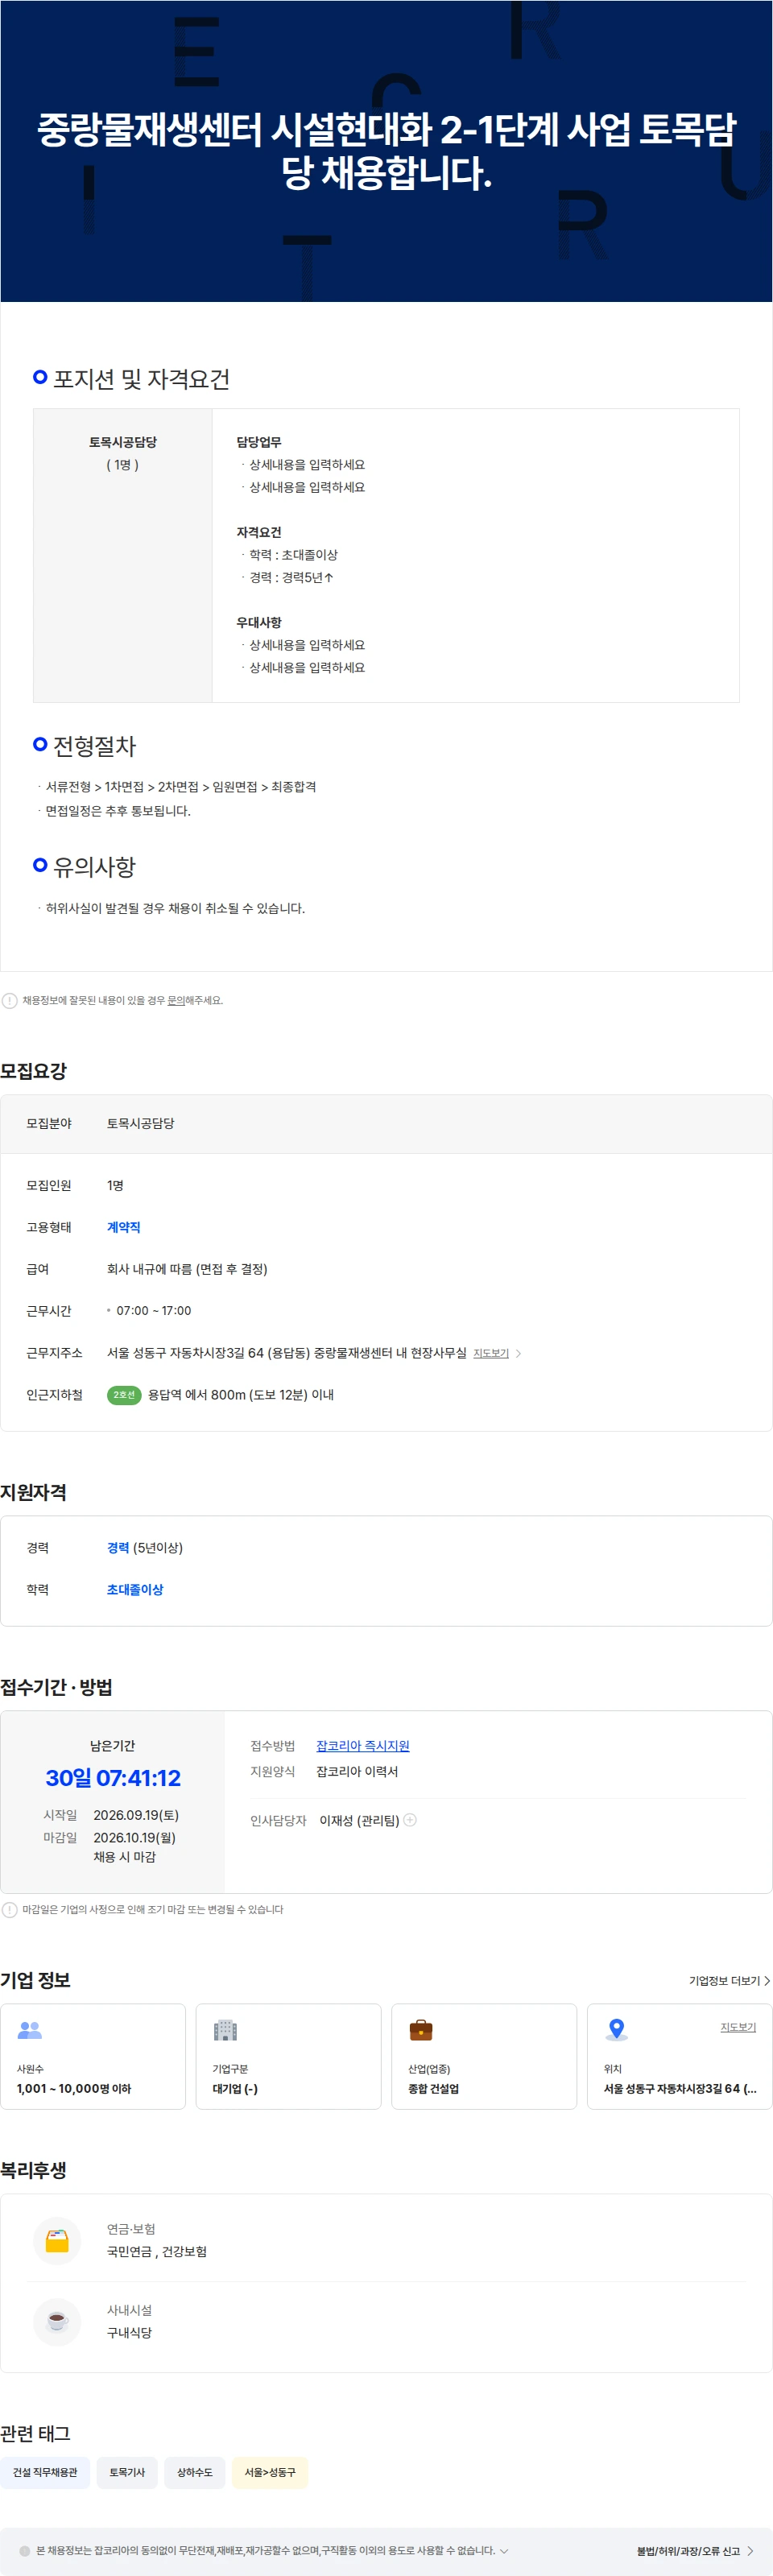
Task: Click the 문의 link in the notice
Action: (x=176, y=1000)
